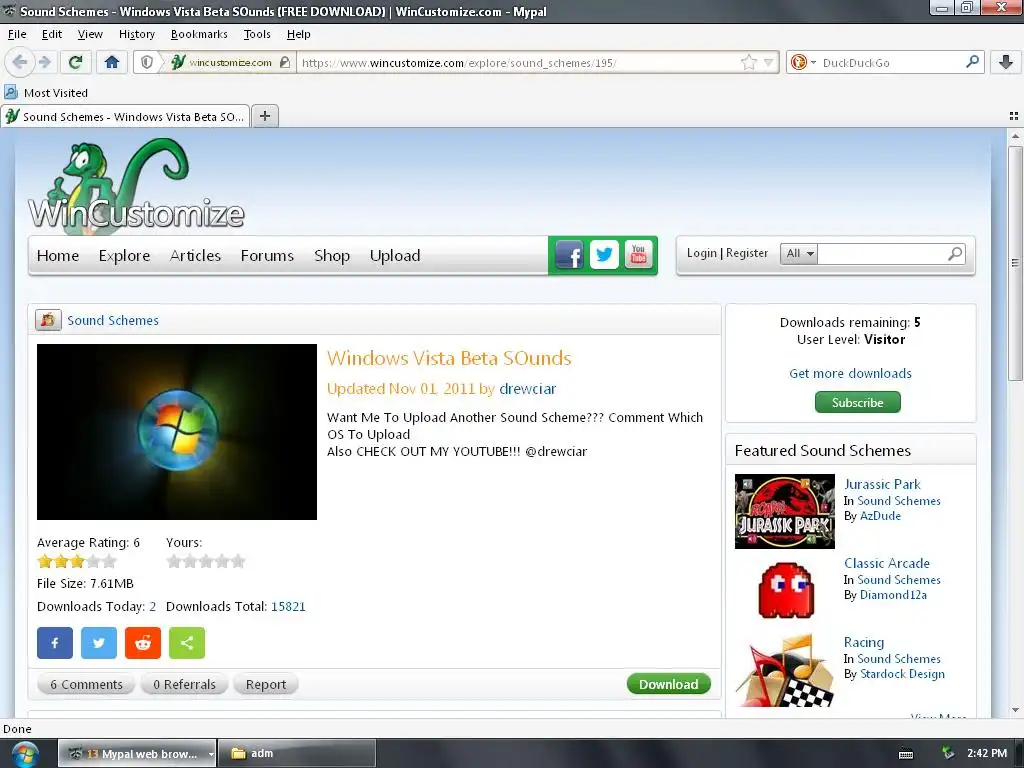
Task: Open the Tools menu
Action: click(257, 34)
